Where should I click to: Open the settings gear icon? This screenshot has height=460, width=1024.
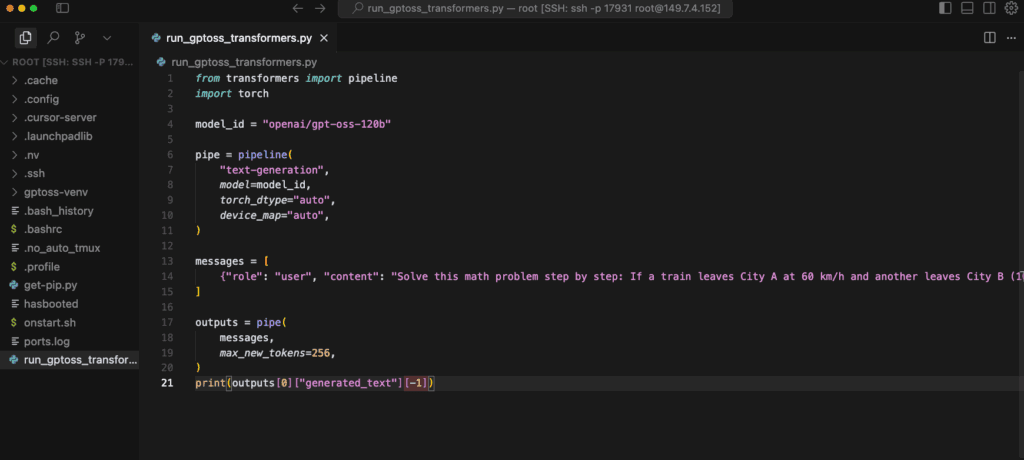tap(1012, 8)
